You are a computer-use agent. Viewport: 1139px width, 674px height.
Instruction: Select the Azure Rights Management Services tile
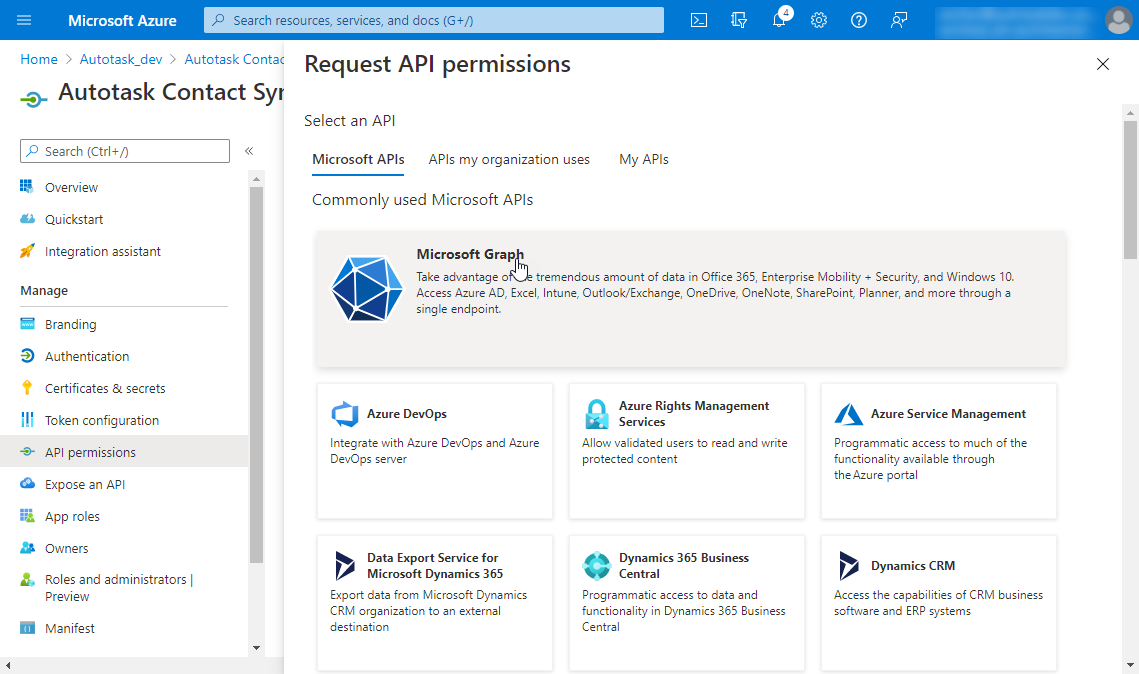[686, 450]
